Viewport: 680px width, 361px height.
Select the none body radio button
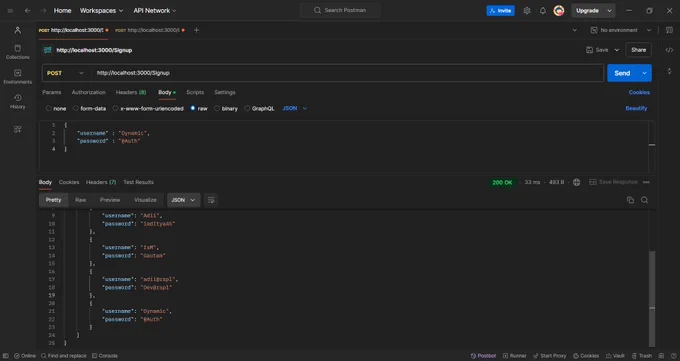[49, 108]
